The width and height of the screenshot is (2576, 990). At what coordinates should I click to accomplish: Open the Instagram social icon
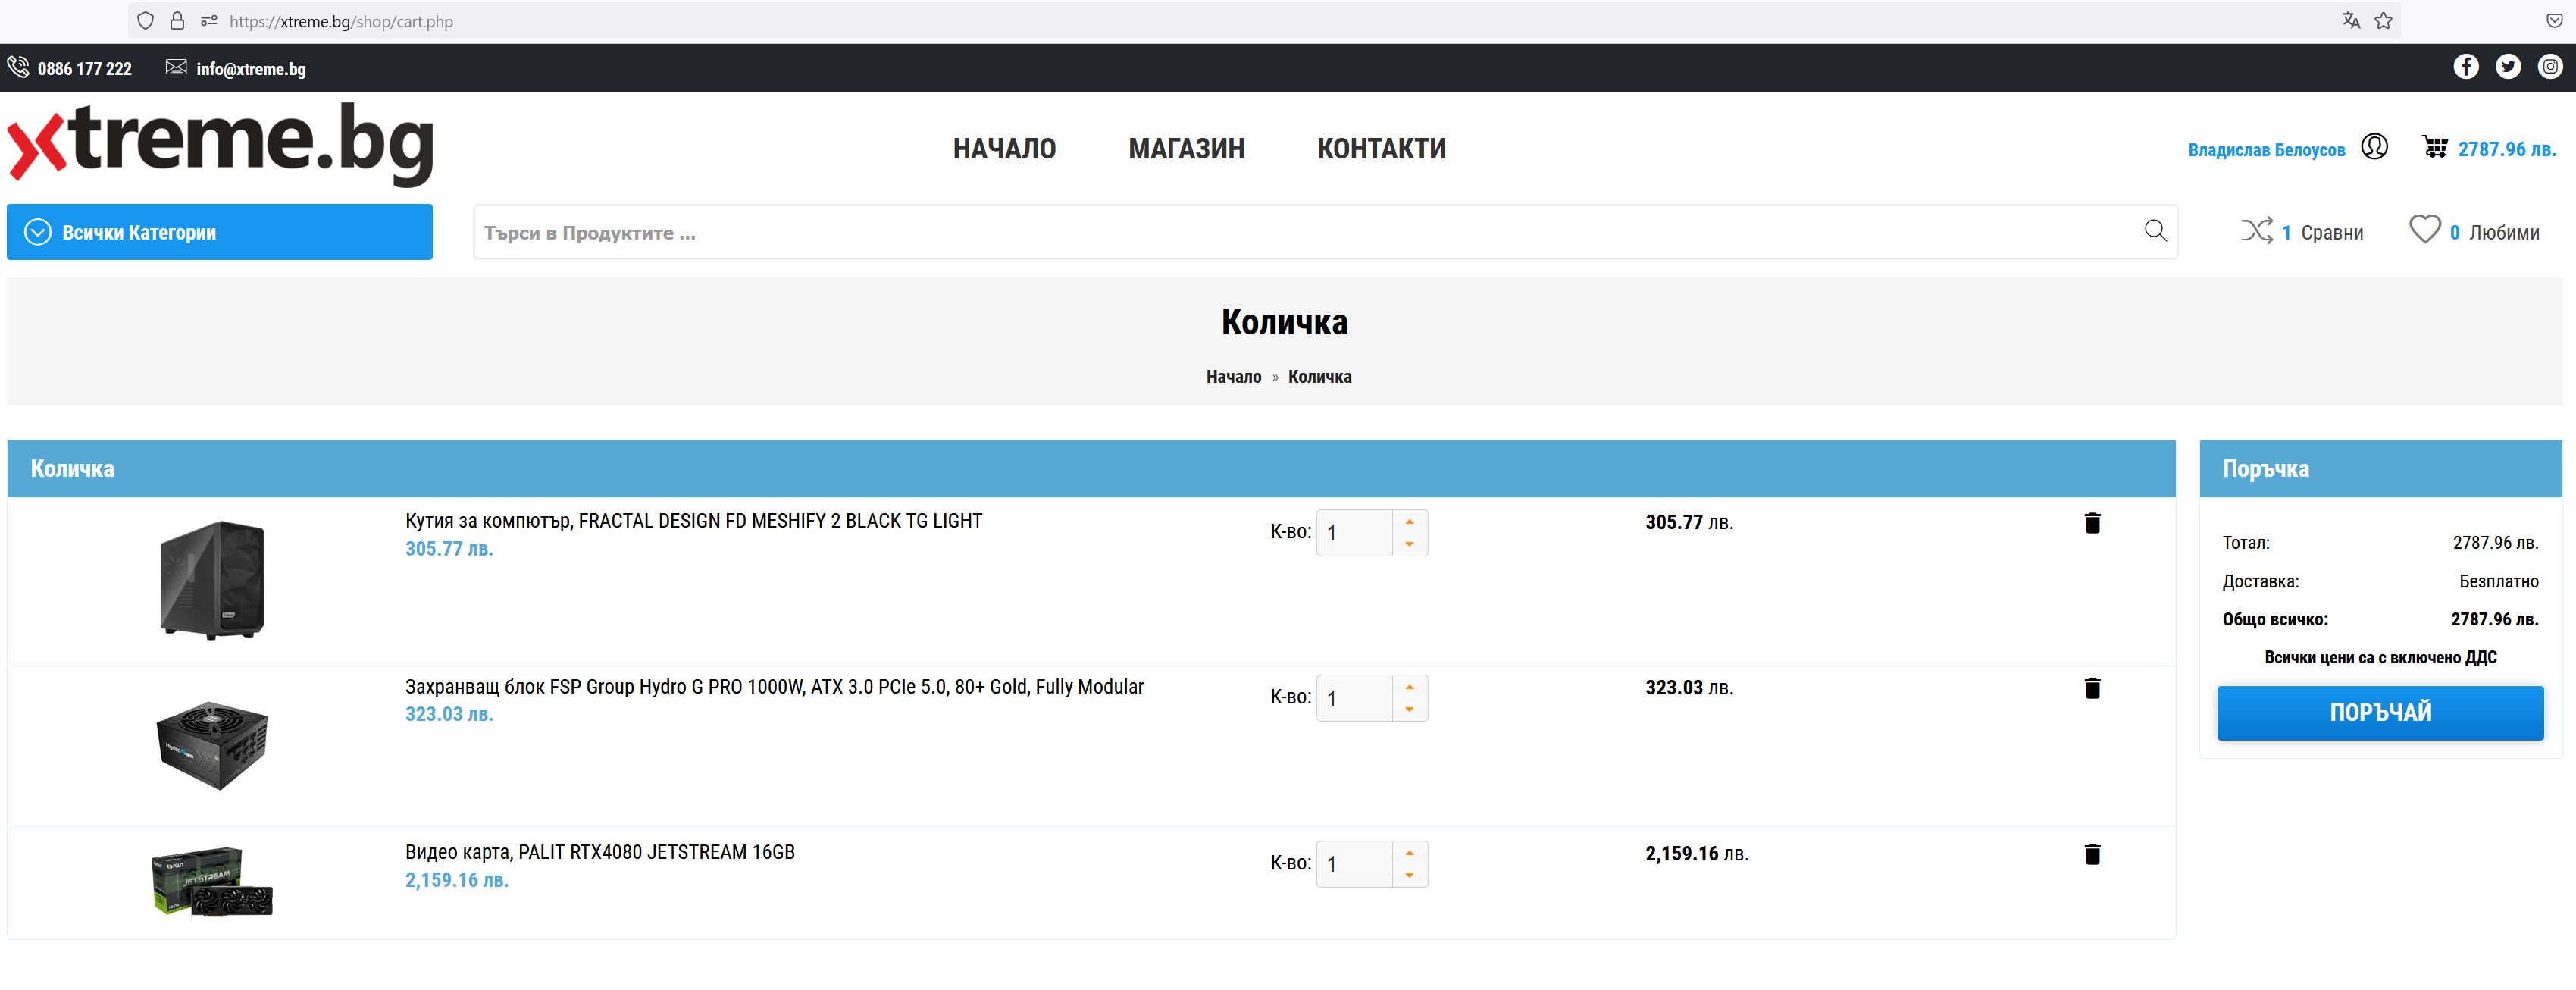(x=2550, y=66)
